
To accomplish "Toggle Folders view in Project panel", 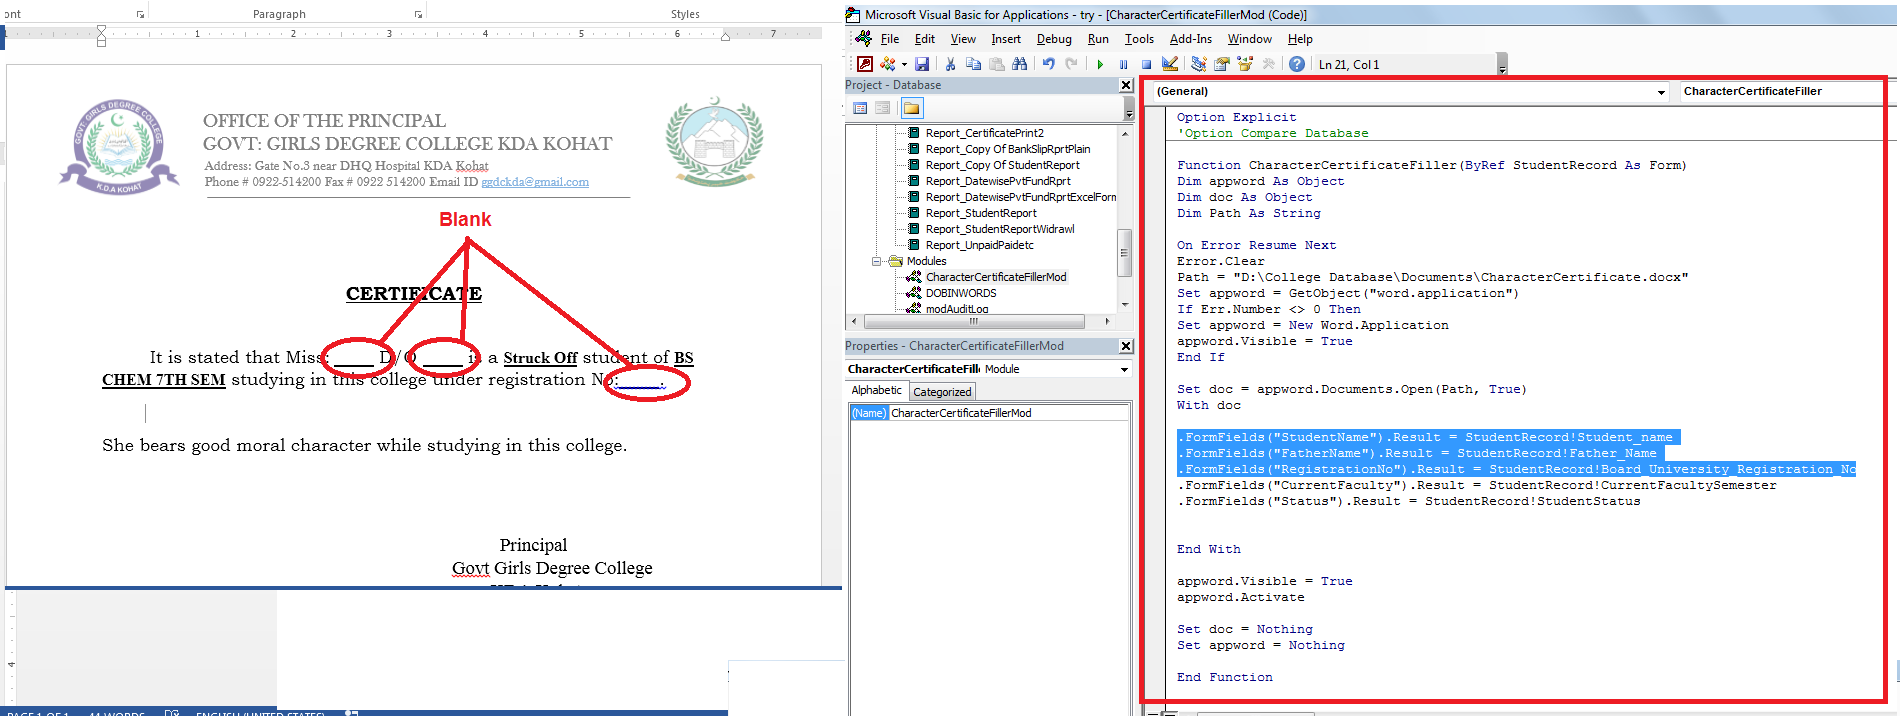I will [911, 108].
